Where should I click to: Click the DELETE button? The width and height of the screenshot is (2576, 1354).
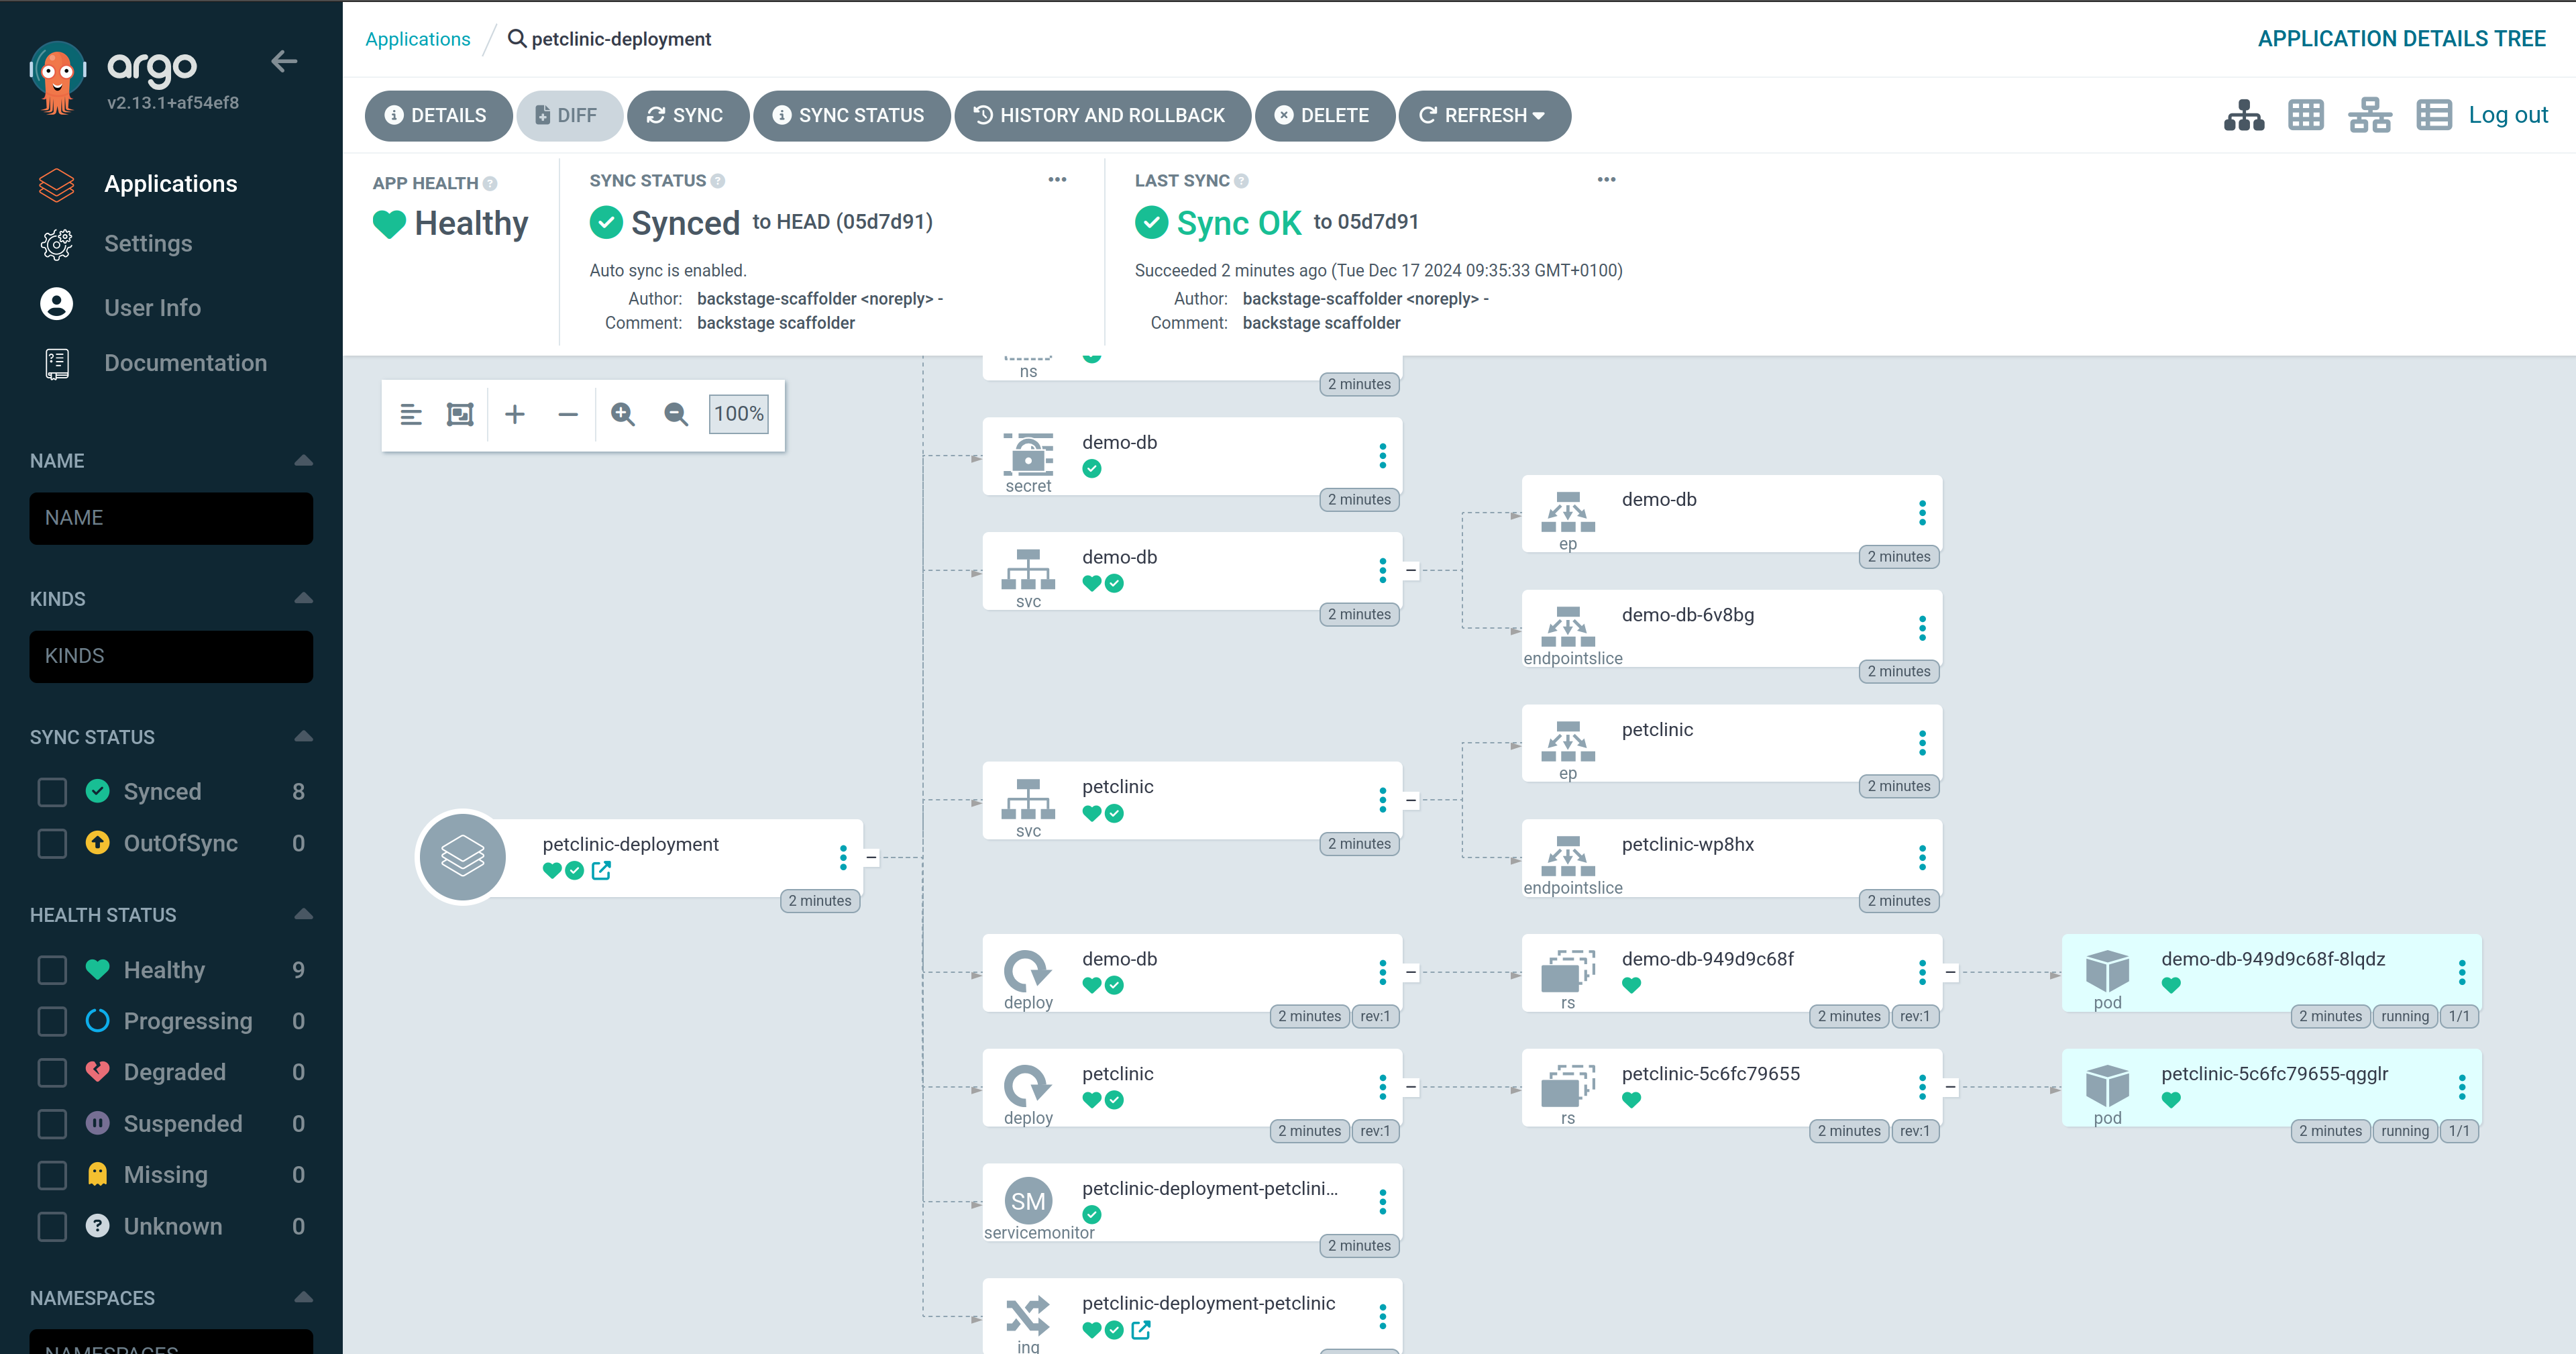(1324, 116)
